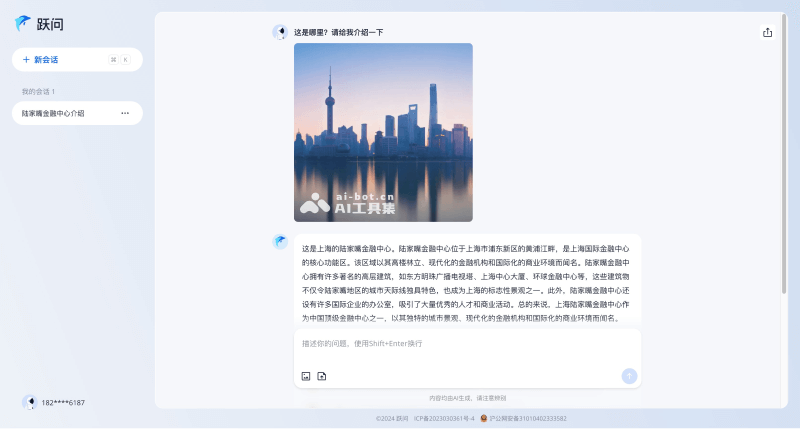Click the 跃问 dolphin logo icon
Image resolution: width=800 pixels, height=429 pixels.
coord(22,23)
